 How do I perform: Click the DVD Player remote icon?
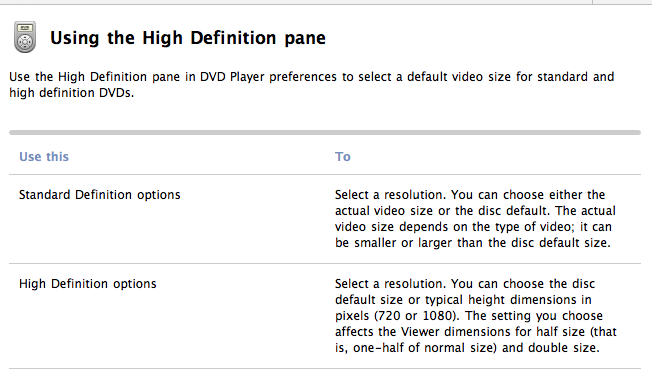click(x=25, y=37)
